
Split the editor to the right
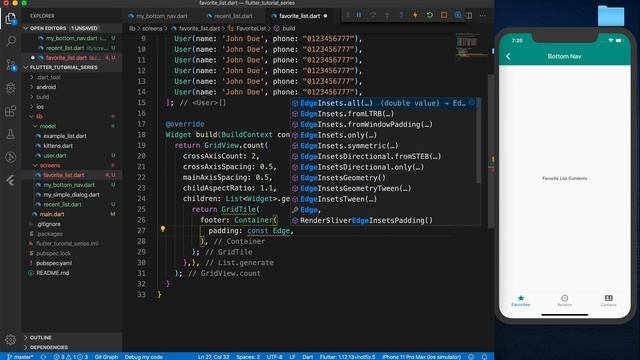469,16
